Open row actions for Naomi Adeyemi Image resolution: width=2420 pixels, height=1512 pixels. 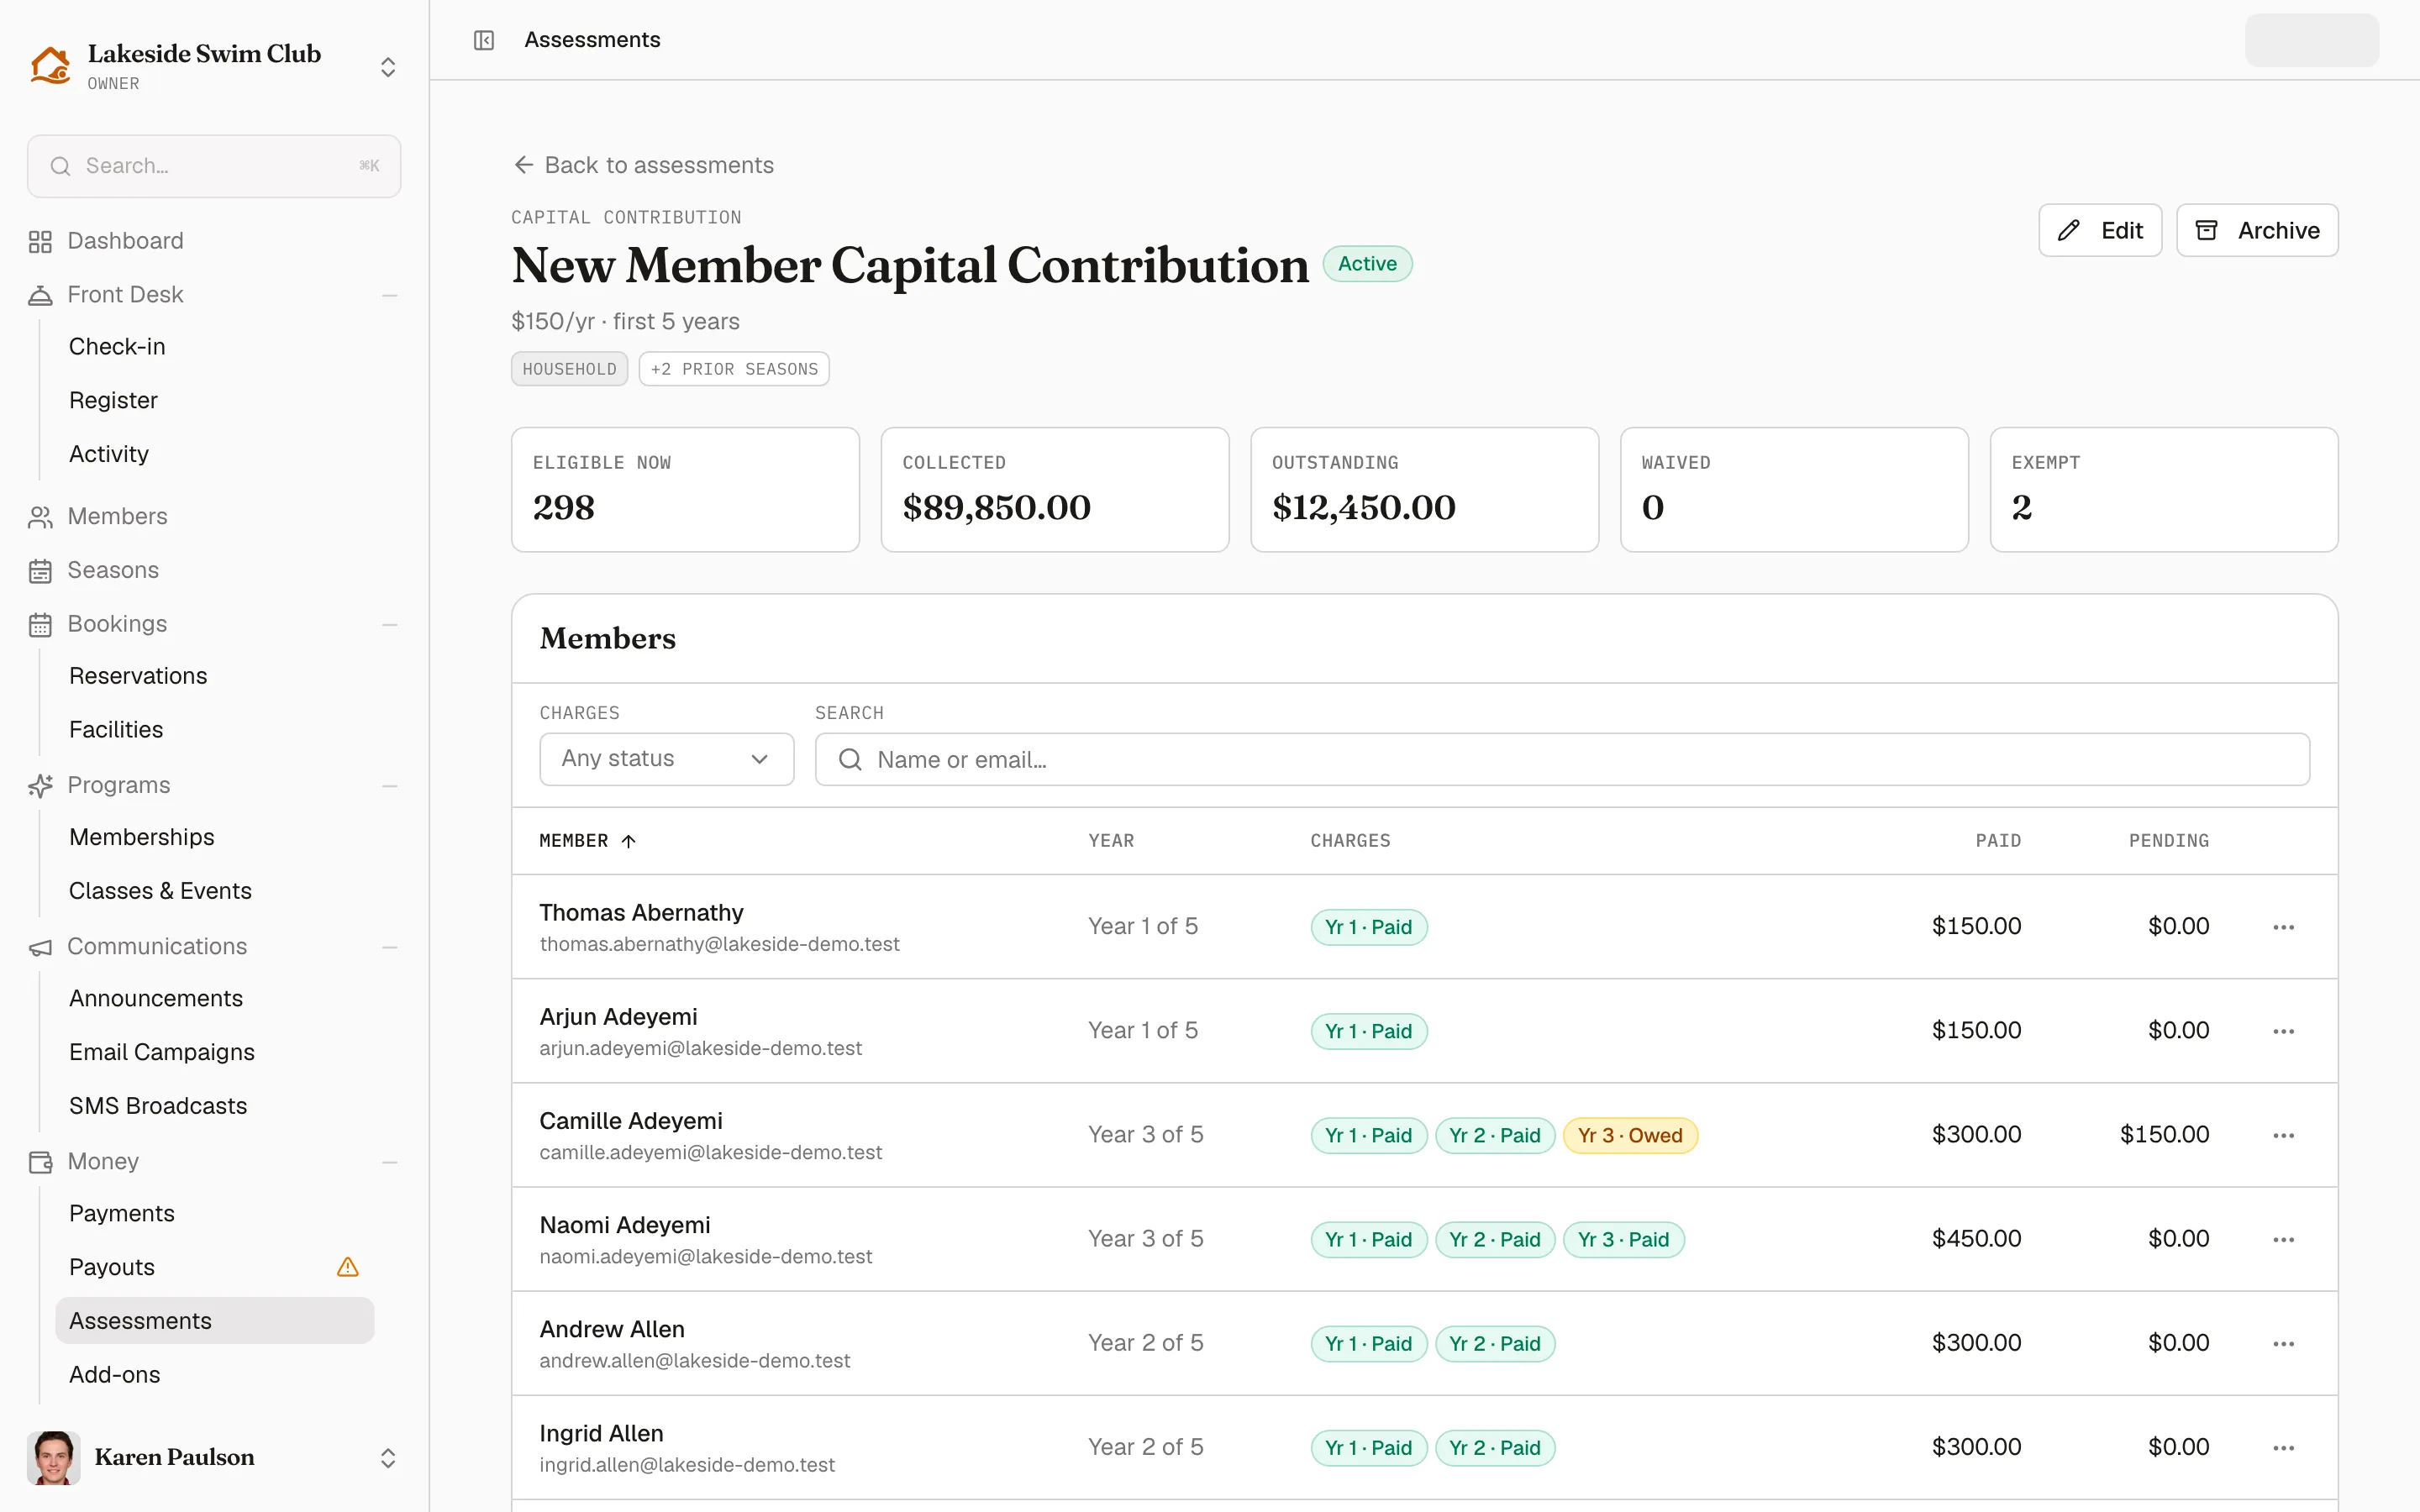2283,1239
